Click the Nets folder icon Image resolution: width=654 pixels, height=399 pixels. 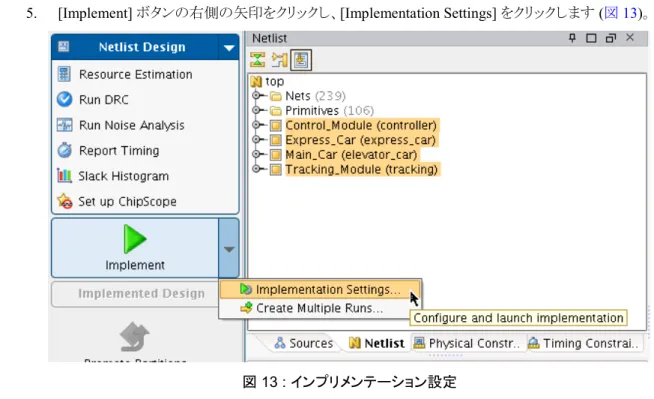pyautogui.click(x=275, y=96)
